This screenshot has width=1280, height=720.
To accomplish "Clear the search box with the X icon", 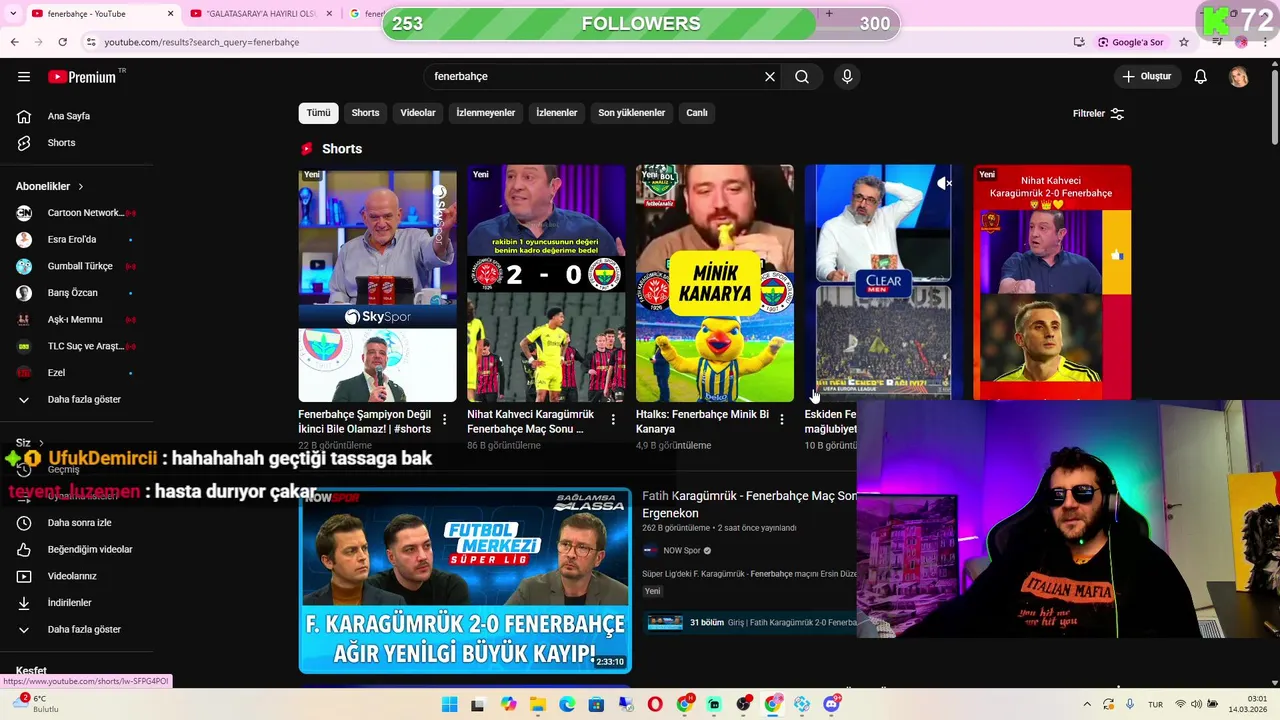I will 770,77.
